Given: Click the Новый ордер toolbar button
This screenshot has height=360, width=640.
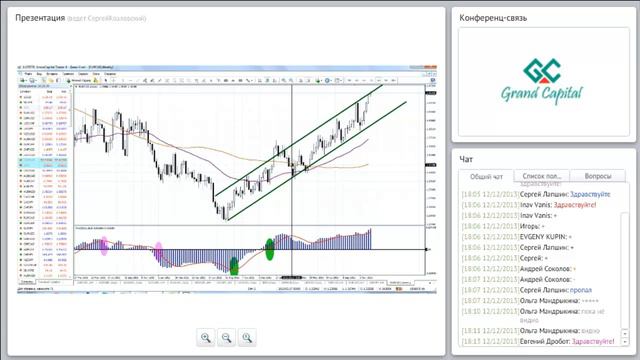Looking at the screenshot, I should 79,80.
